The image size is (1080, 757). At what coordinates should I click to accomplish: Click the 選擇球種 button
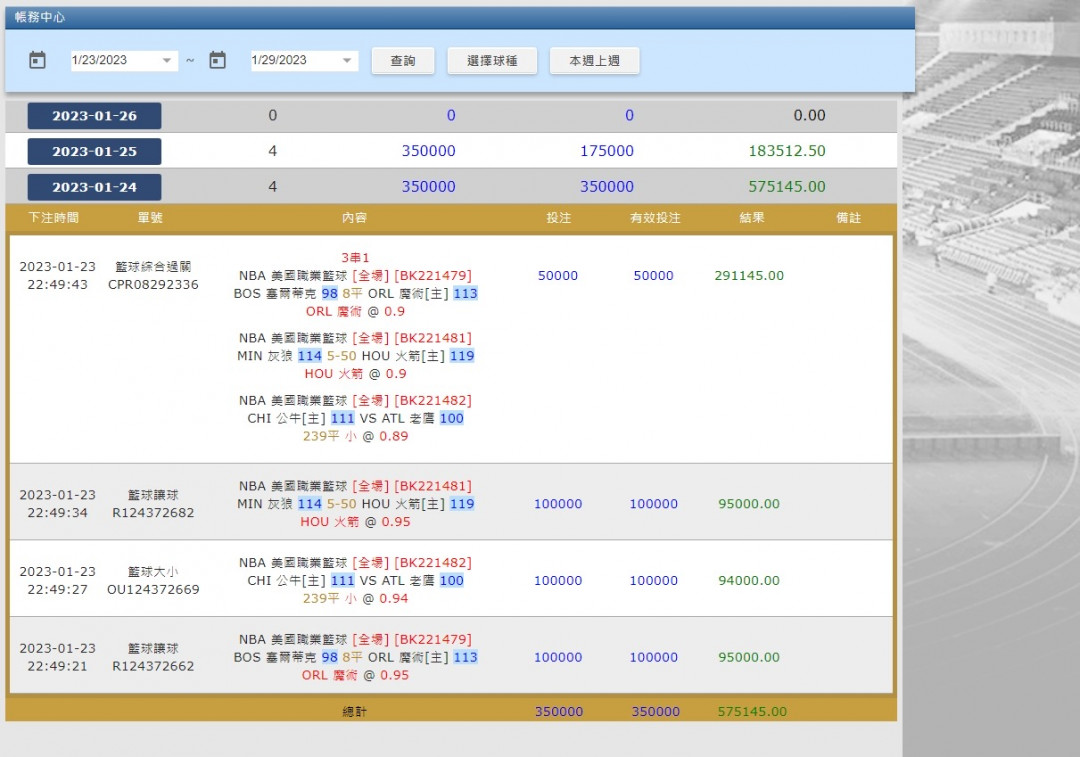tap(492, 61)
